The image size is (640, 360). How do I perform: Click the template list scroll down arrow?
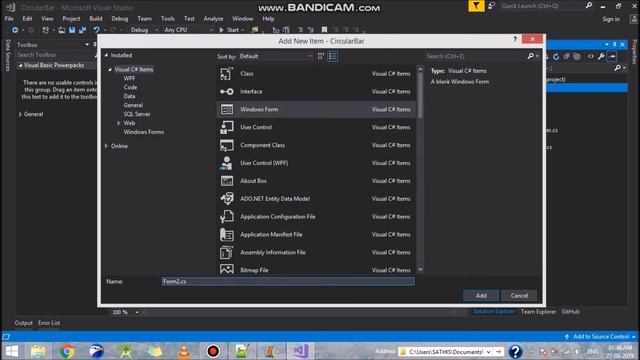420,270
